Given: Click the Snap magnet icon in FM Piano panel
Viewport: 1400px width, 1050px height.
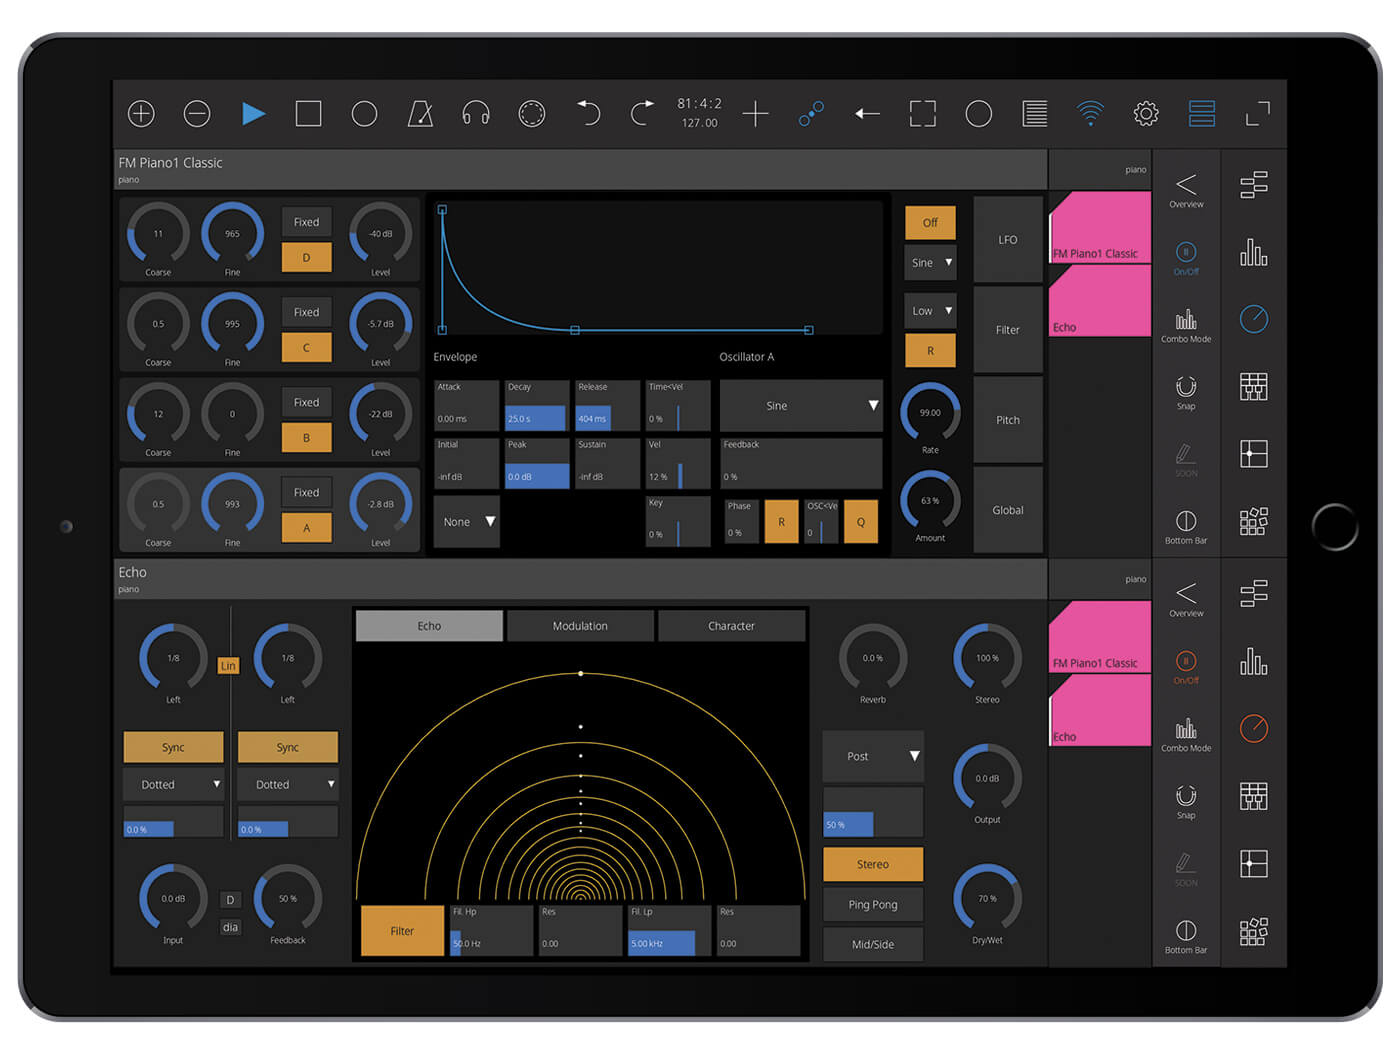Looking at the screenshot, I should [x=1186, y=390].
